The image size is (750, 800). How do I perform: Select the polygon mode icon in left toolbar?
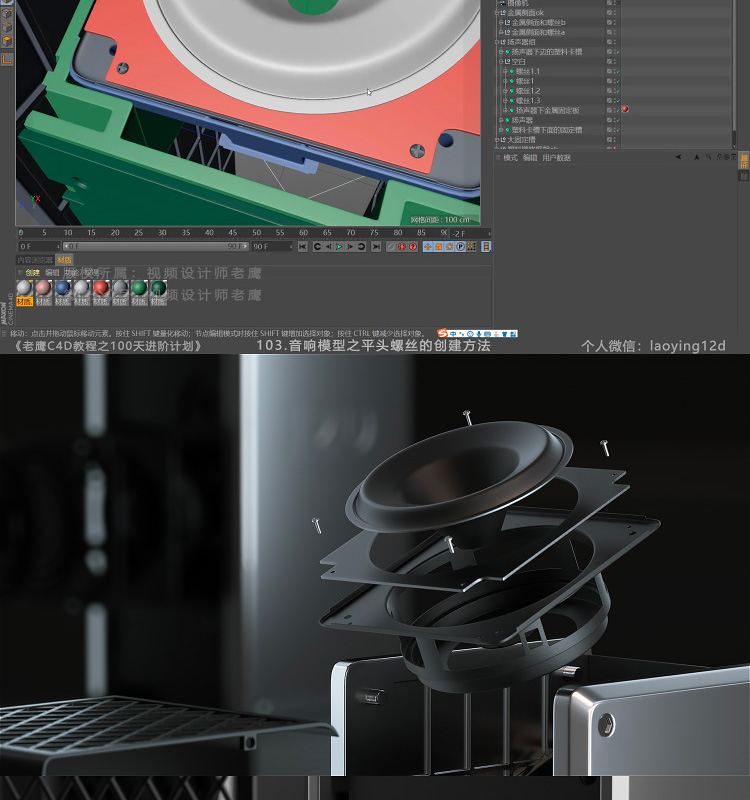click(7, 41)
